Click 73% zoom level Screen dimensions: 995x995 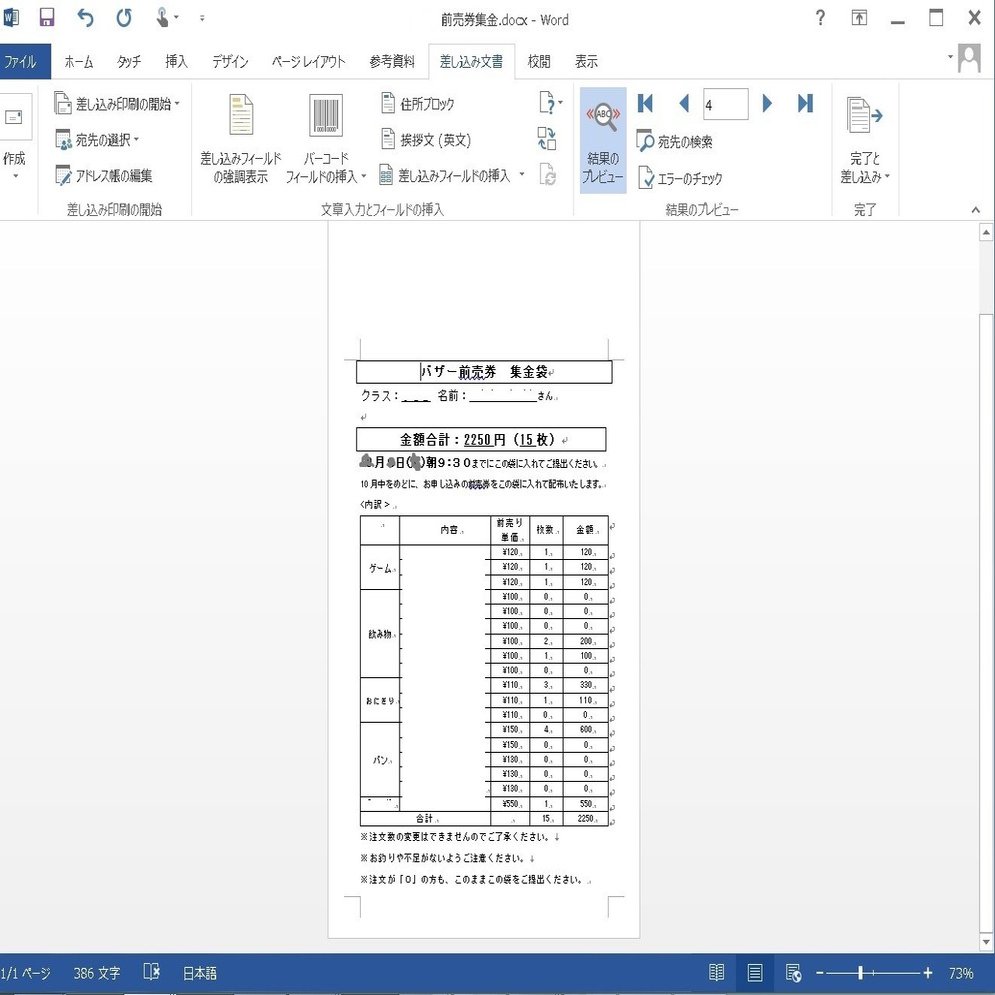coord(961,973)
